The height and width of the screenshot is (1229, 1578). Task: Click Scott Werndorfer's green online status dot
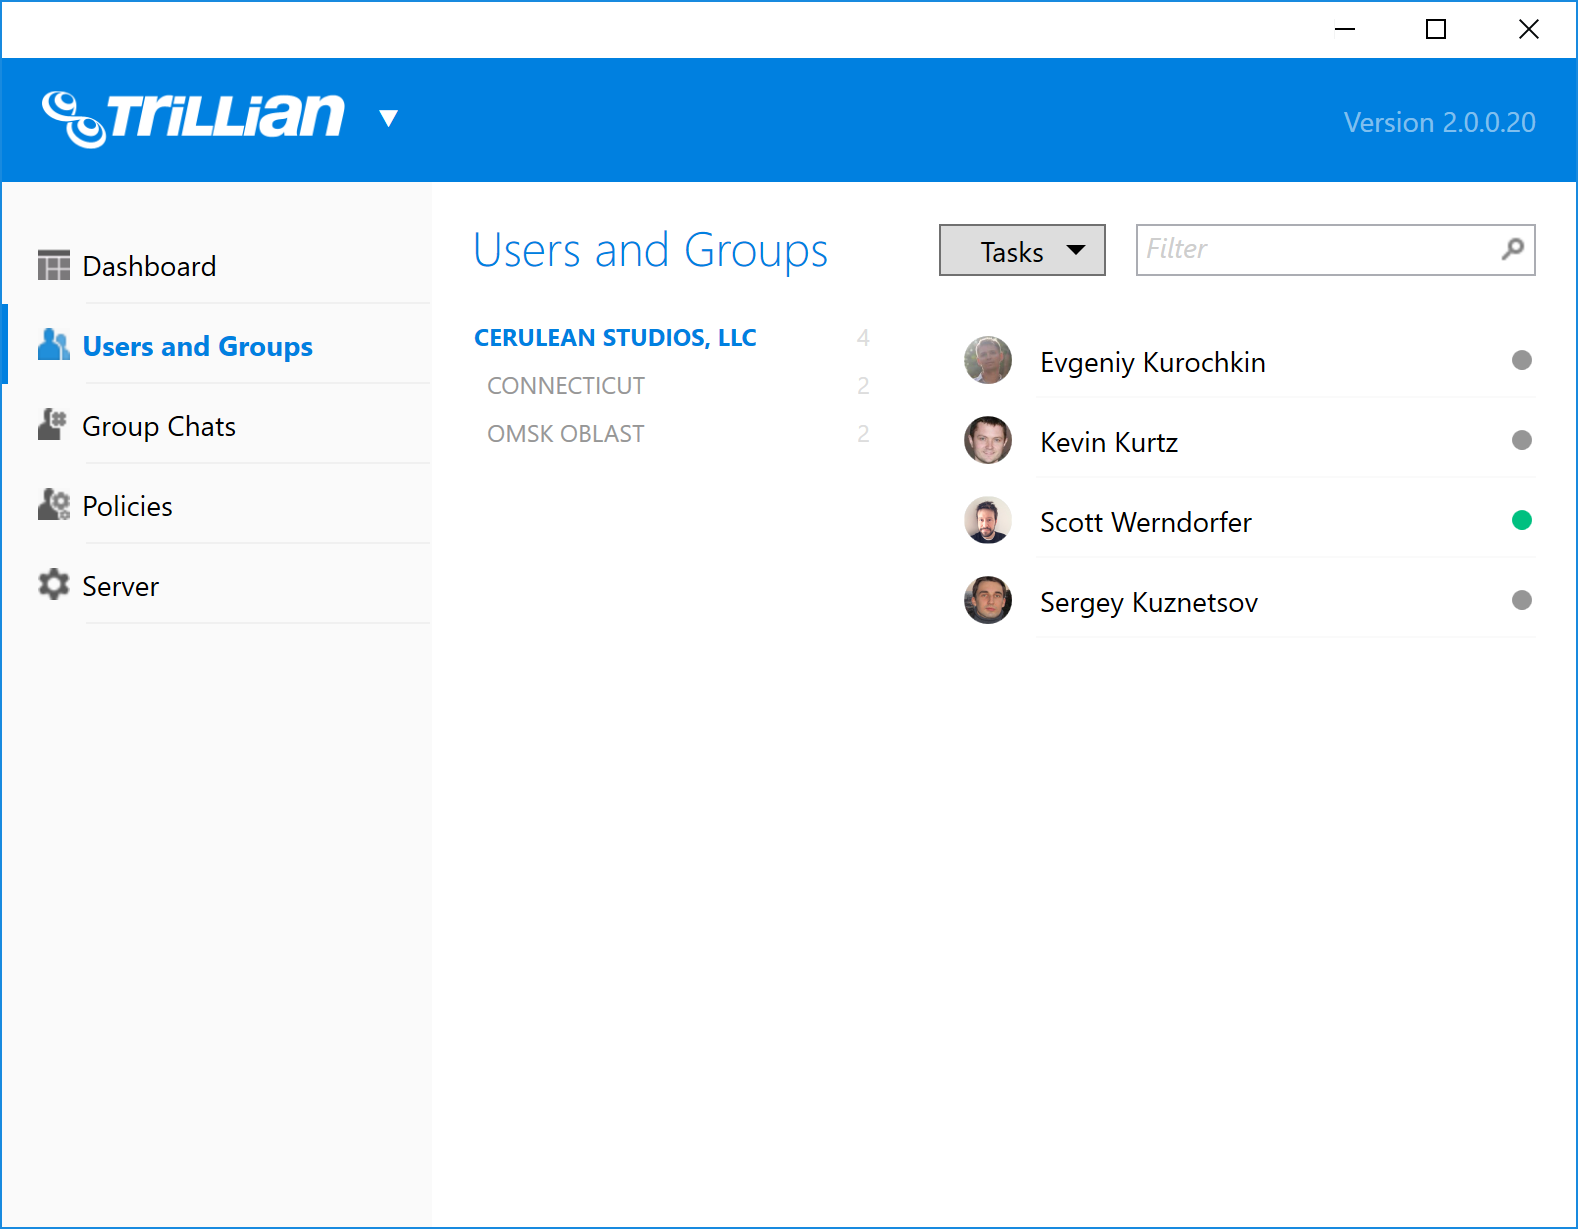1521,520
